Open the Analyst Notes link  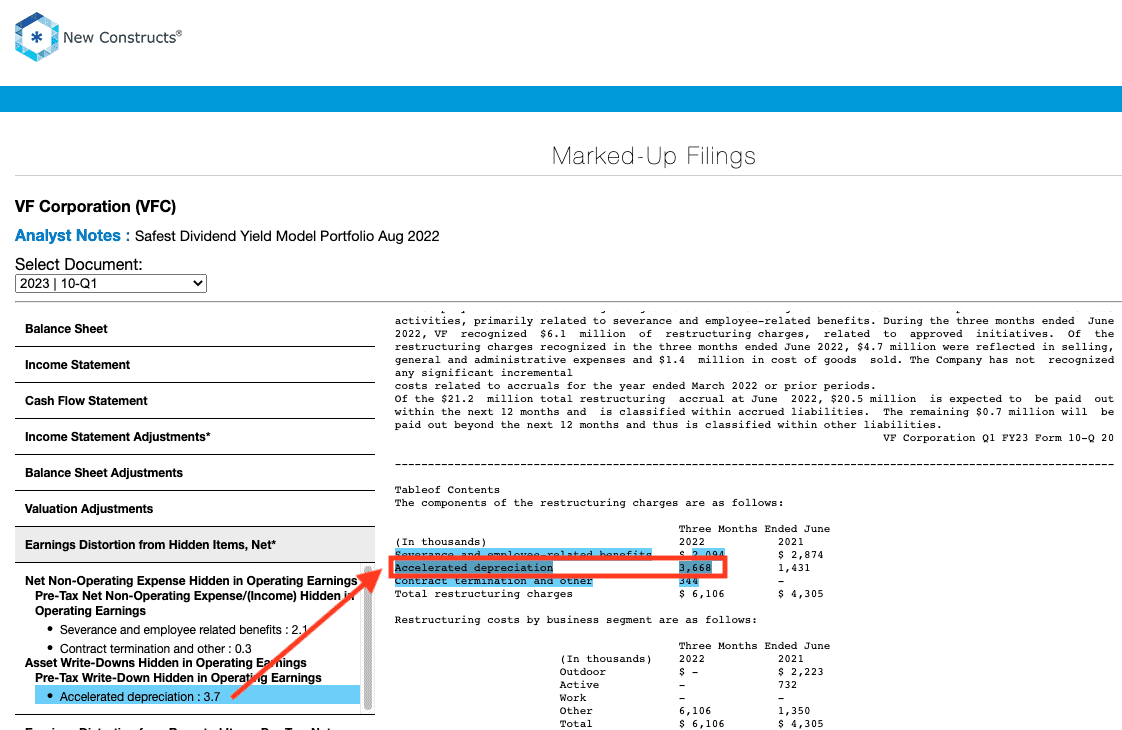pos(72,235)
